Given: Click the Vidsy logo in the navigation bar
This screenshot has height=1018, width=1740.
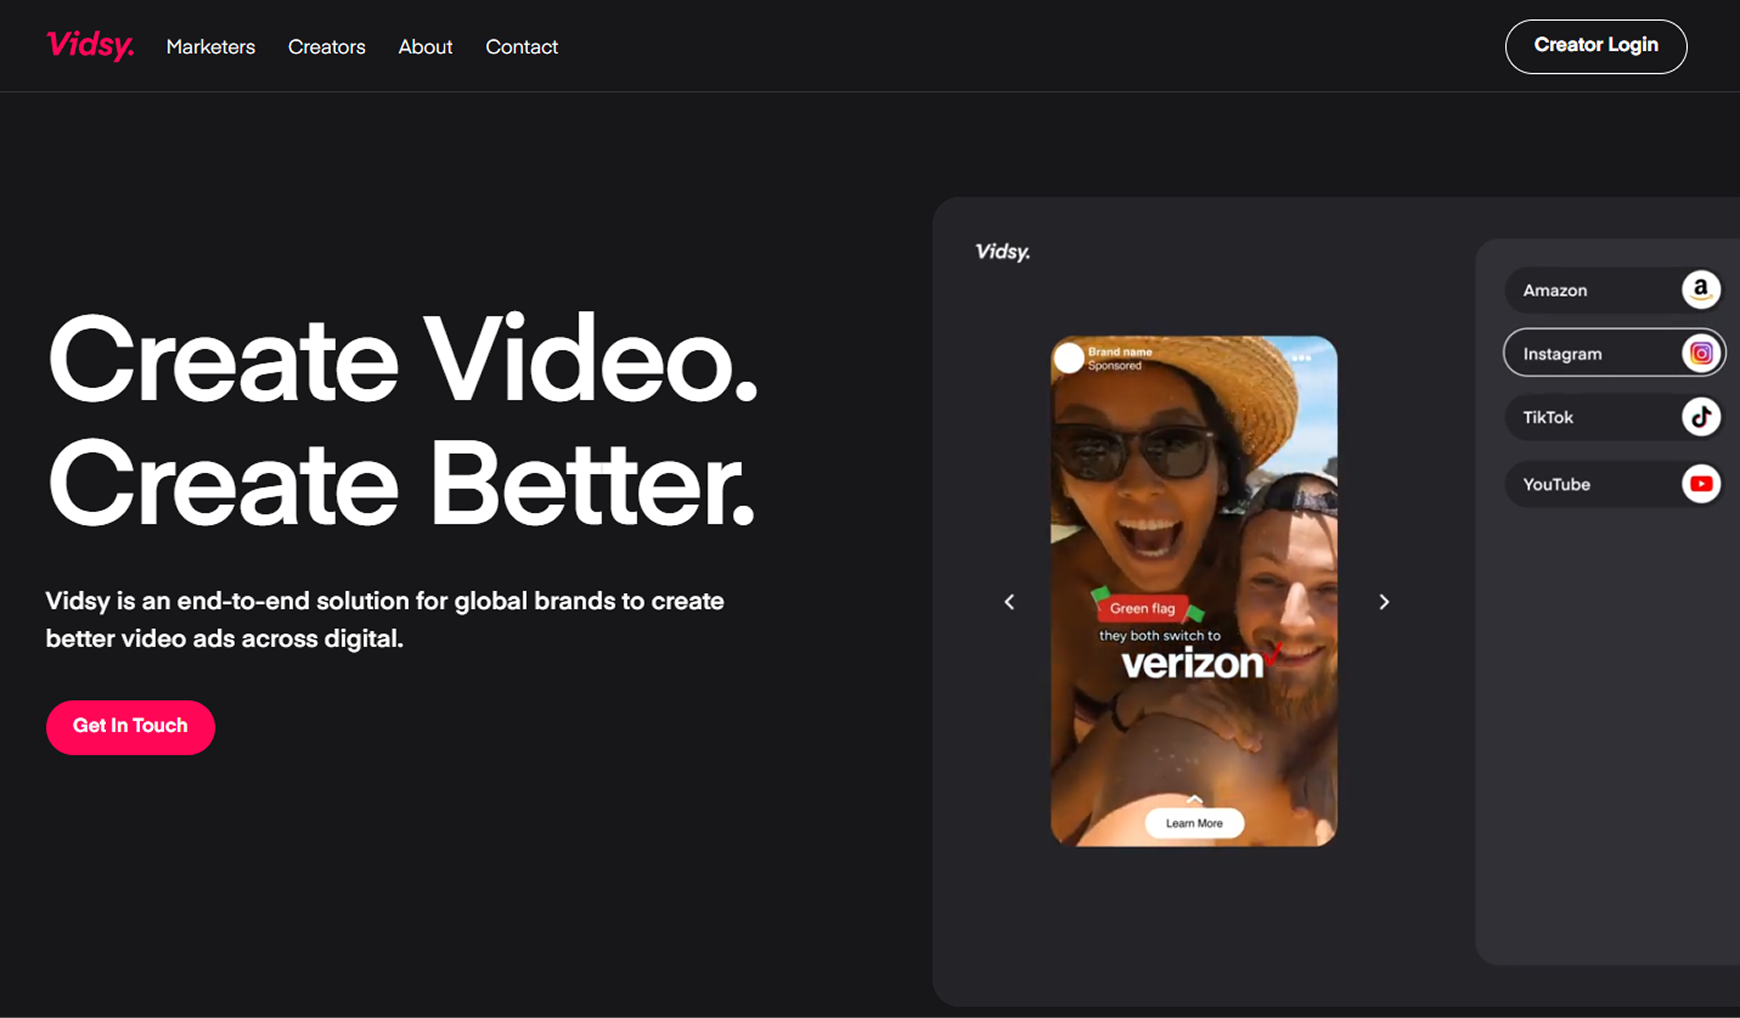Looking at the screenshot, I should pyautogui.click(x=90, y=46).
